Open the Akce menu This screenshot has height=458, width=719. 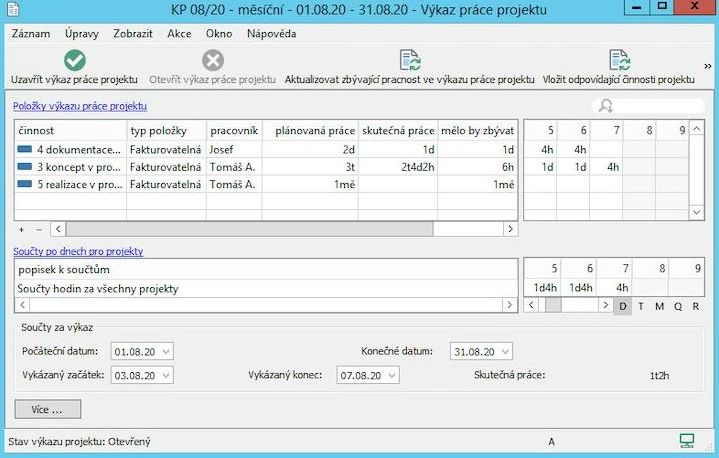click(x=179, y=33)
